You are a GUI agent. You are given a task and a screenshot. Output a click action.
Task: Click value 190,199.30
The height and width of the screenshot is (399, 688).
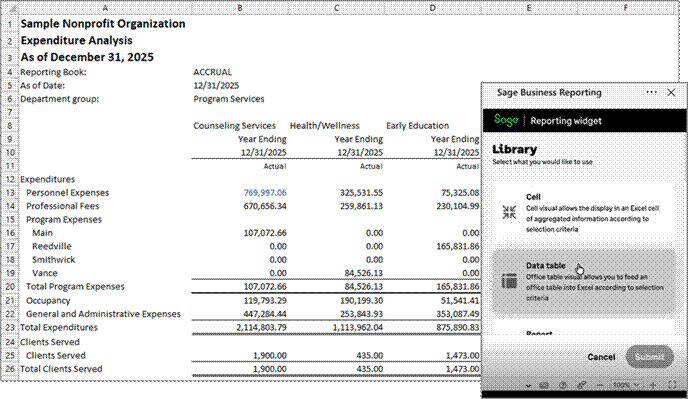pyautogui.click(x=361, y=301)
